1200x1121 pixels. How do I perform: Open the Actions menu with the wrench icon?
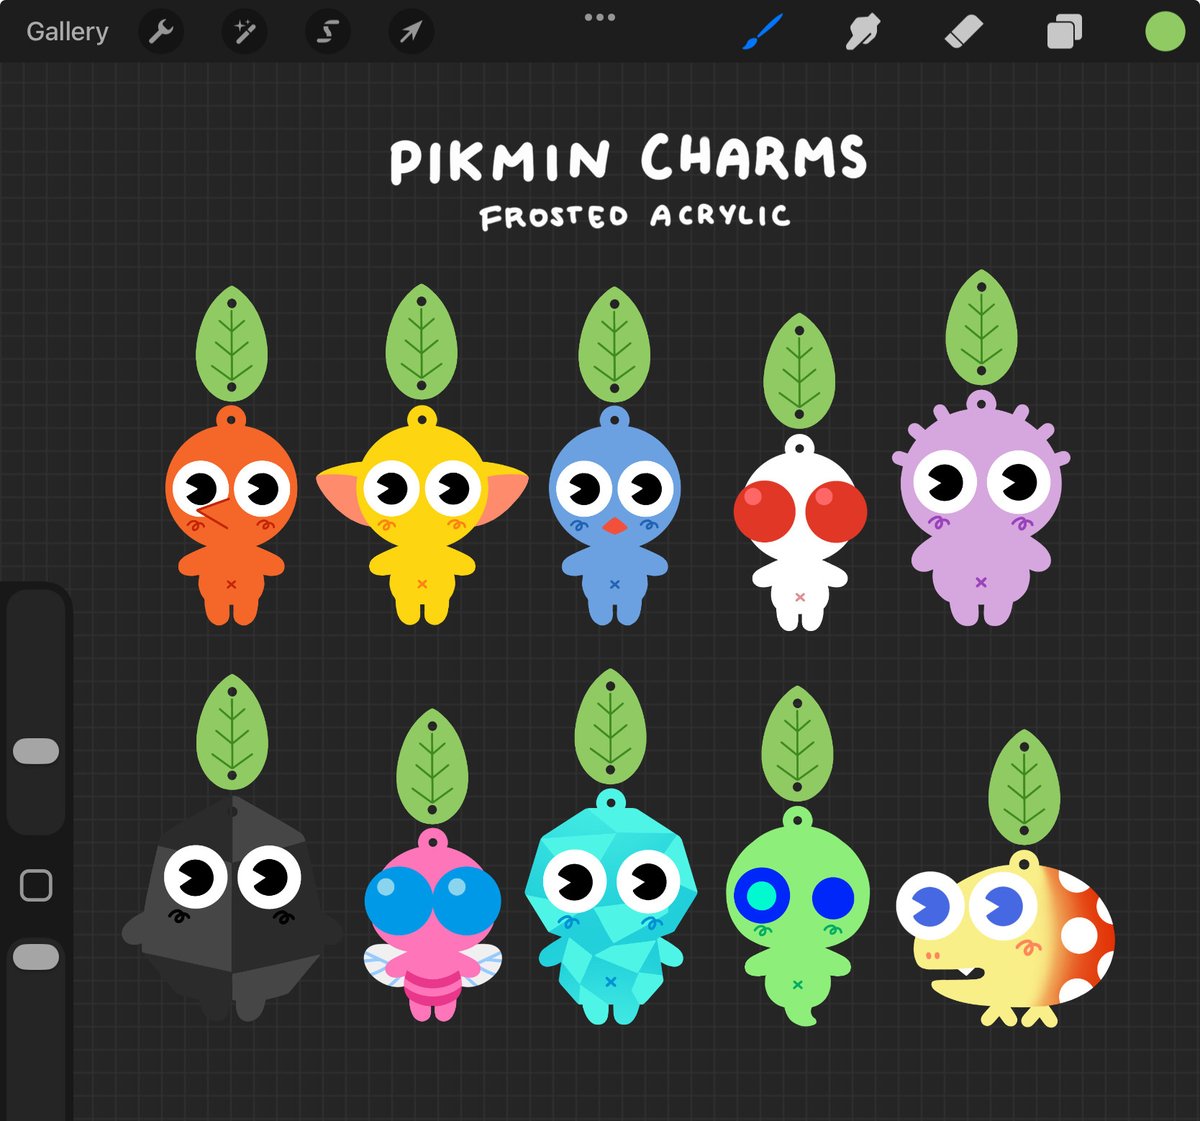[161, 31]
